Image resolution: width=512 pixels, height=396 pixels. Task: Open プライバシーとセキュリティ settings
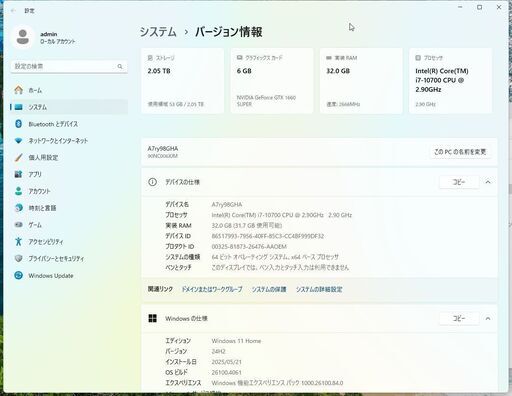(x=69, y=259)
